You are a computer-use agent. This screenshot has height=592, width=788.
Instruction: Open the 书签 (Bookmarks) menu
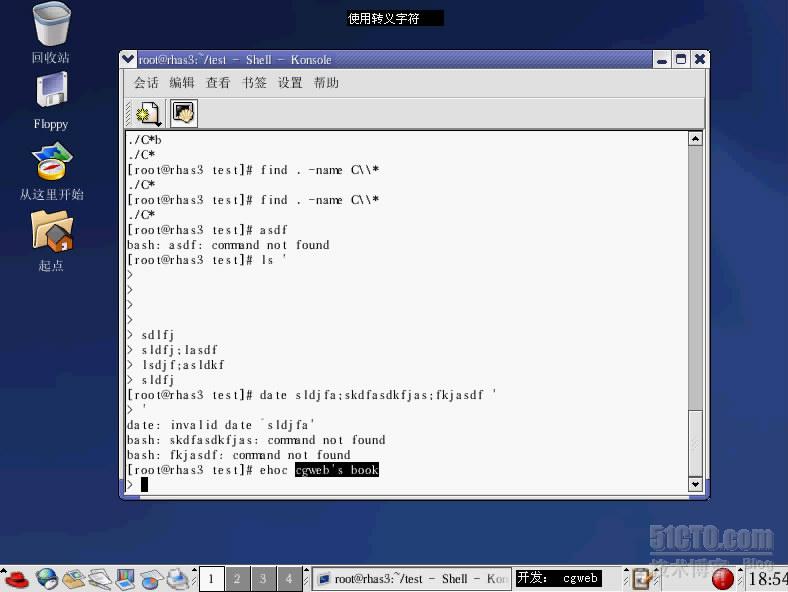coord(254,83)
